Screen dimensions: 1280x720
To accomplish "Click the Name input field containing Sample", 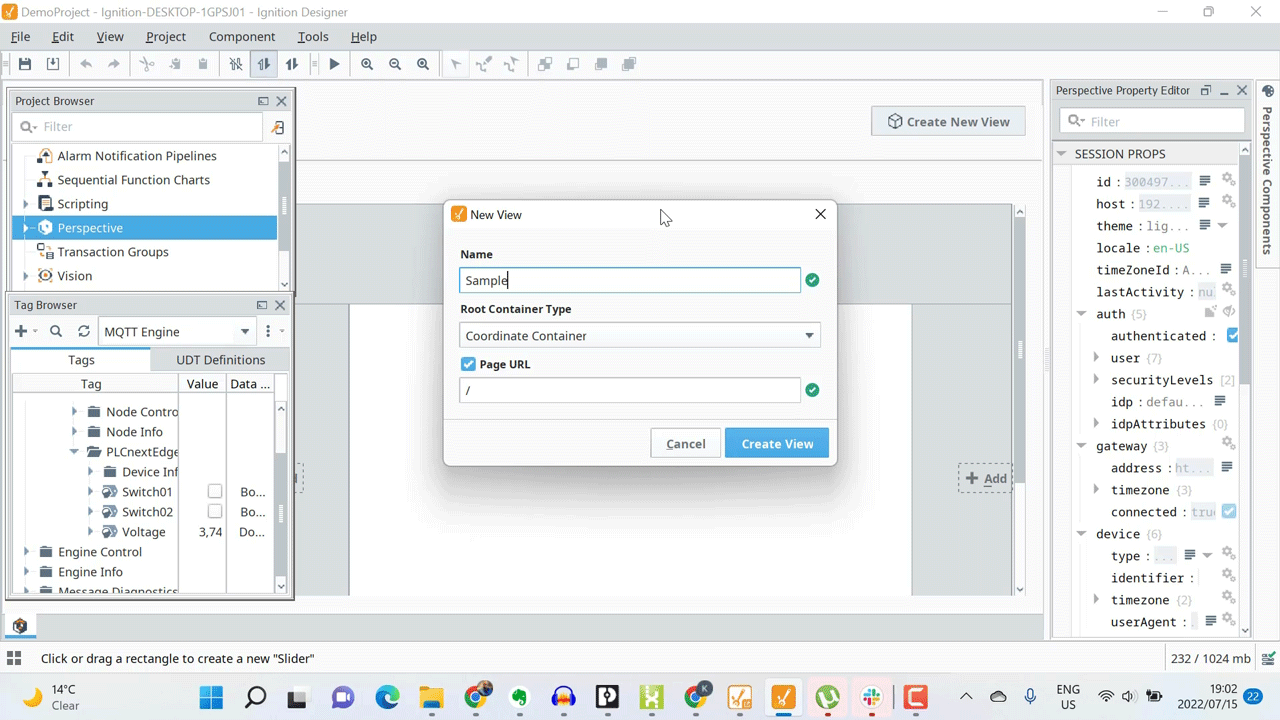I will (x=630, y=281).
